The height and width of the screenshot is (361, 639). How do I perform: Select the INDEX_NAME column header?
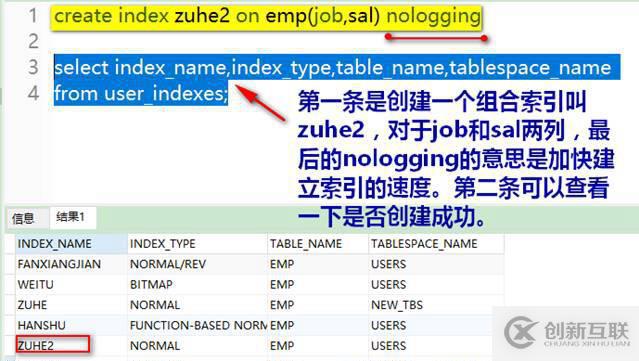(x=71, y=244)
